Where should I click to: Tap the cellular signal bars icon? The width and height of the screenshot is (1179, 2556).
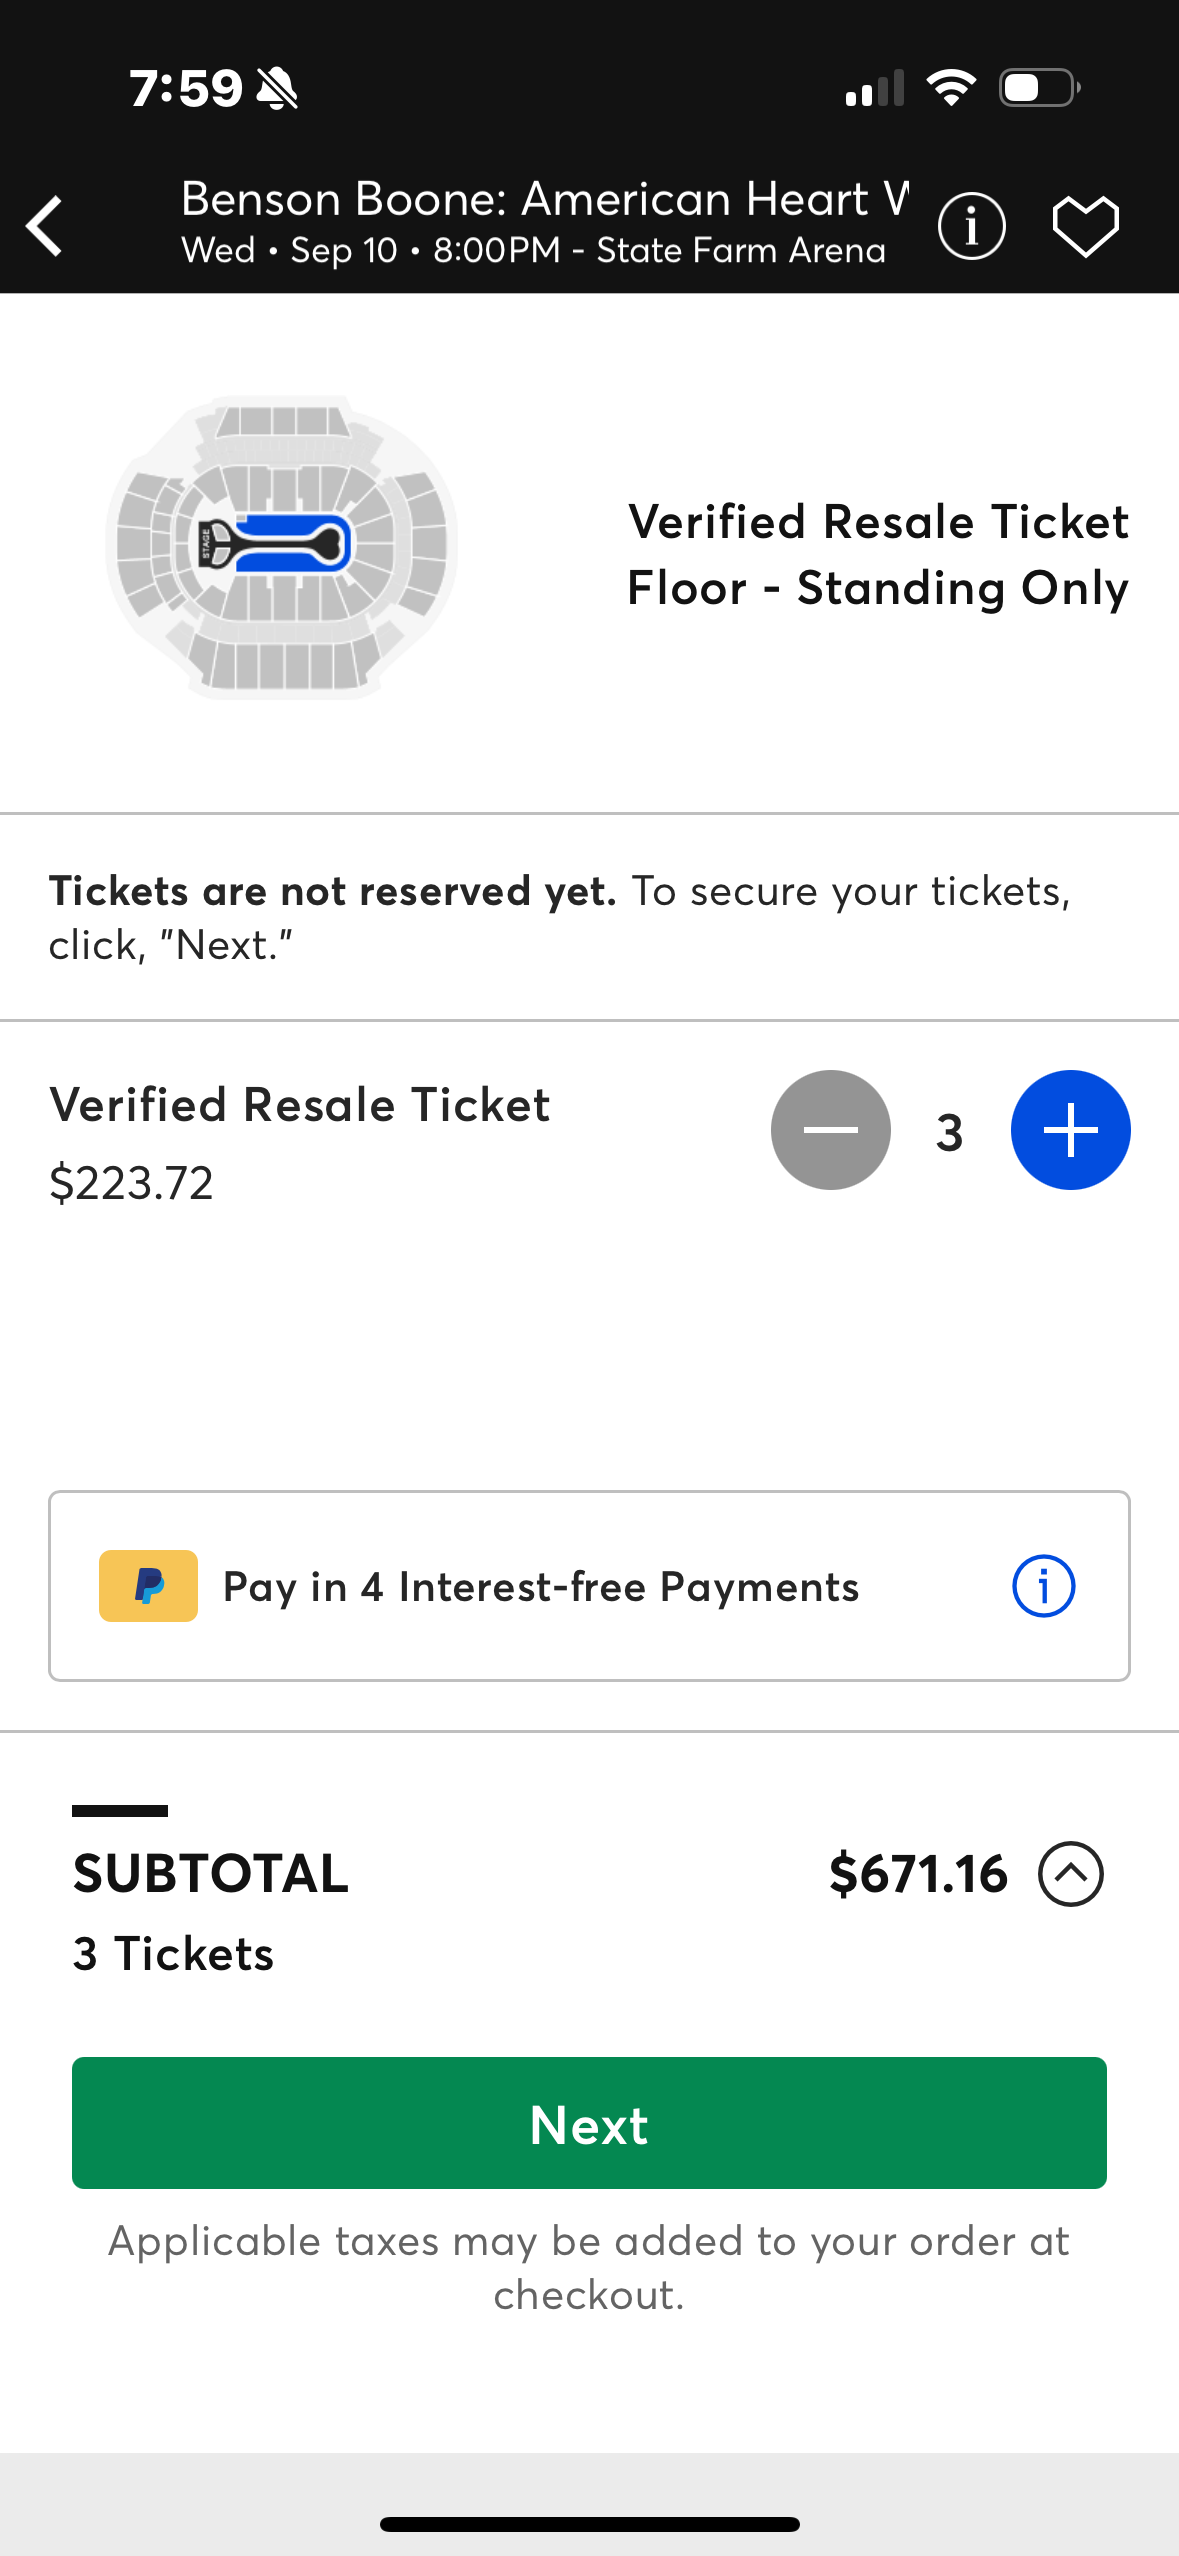pyautogui.click(x=874, y=88)
